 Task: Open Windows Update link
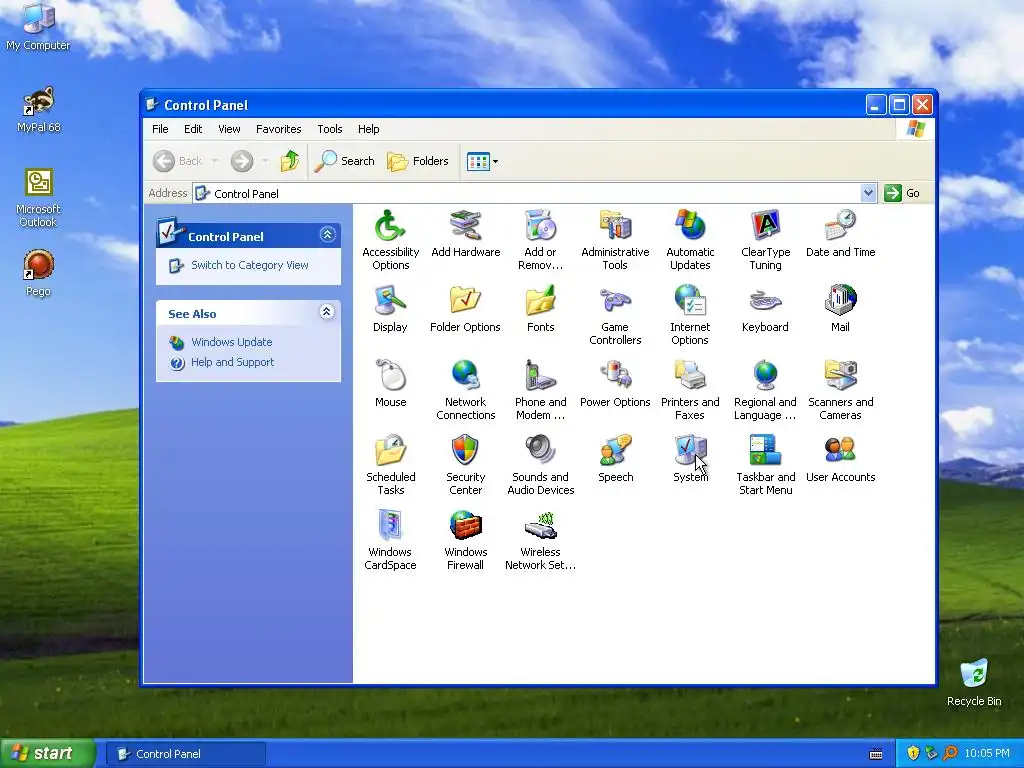(232, 342)
